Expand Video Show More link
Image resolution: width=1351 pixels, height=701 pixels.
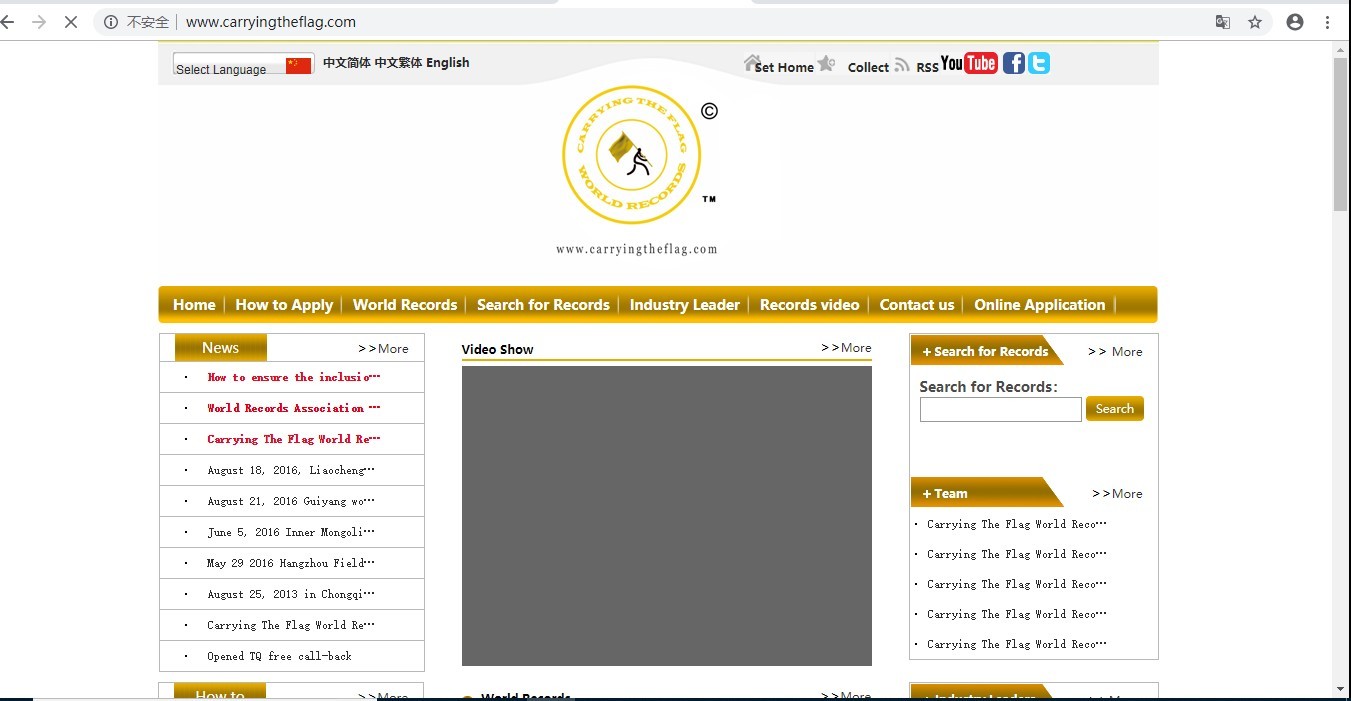coord(846,348)
